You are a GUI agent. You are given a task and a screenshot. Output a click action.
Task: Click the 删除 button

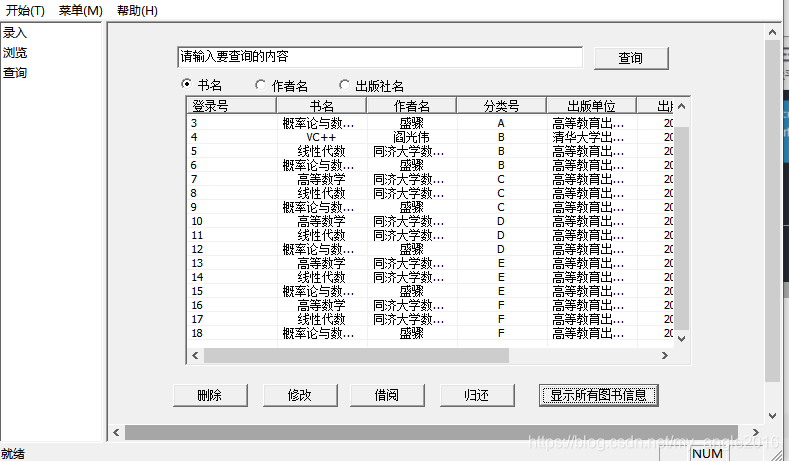click(210, 396)
